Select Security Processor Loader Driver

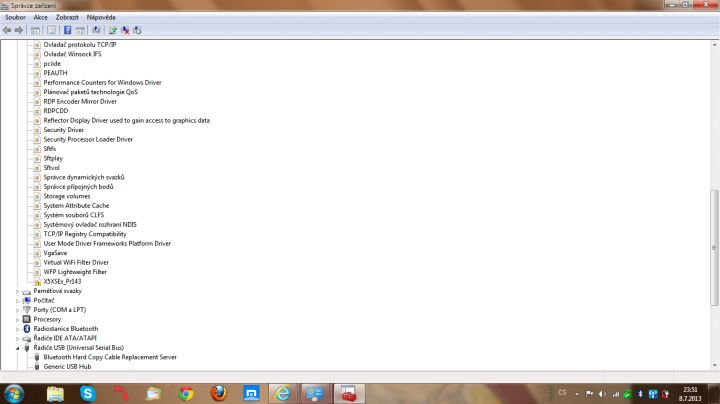88,139
